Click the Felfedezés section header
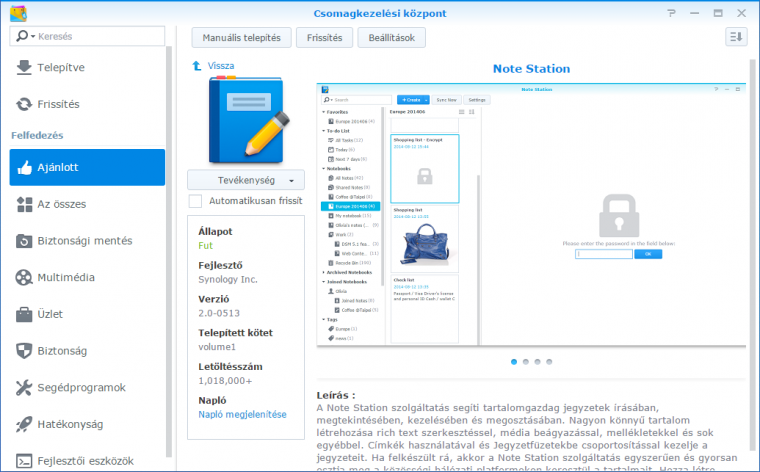Image resolution: width=760 pixels, height=472 pixels. (37, 135)
